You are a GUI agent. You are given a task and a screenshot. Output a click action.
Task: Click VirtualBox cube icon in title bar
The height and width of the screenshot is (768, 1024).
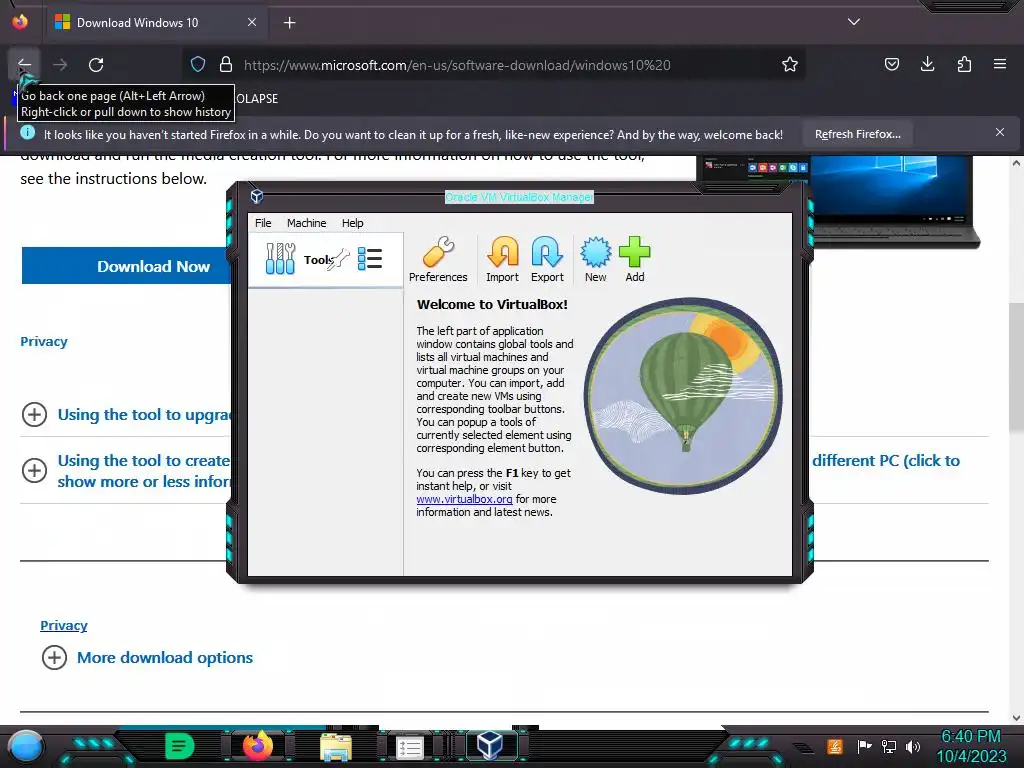coord(257,196)
